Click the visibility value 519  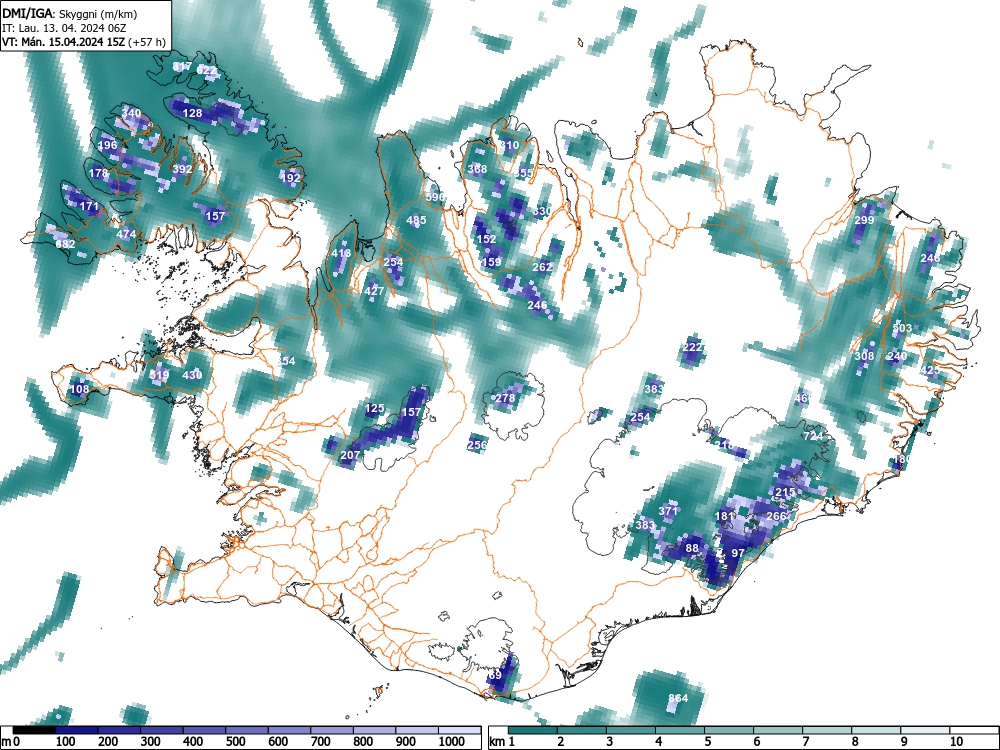coord(159,375)
